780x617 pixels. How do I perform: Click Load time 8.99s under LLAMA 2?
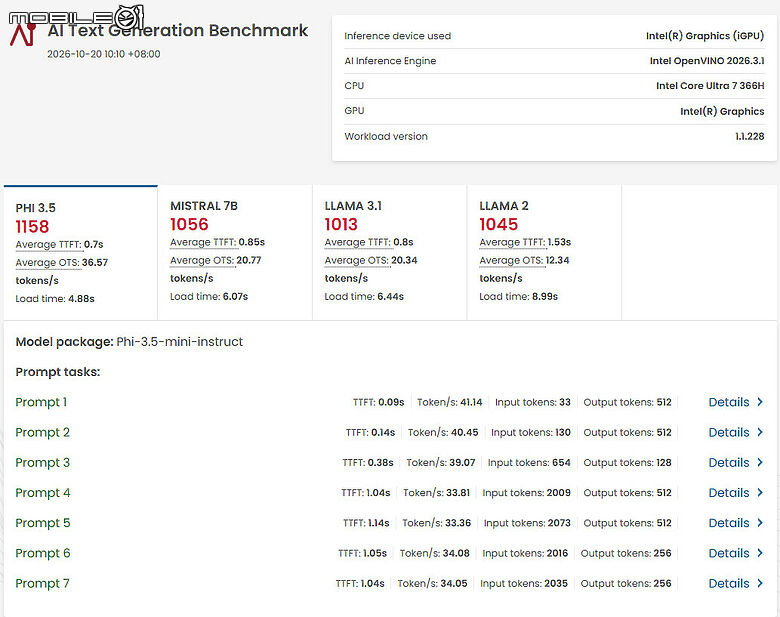click(x=518, y=297)
